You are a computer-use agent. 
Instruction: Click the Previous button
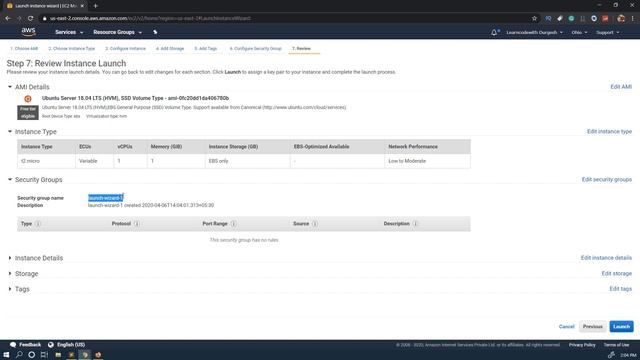593,327
